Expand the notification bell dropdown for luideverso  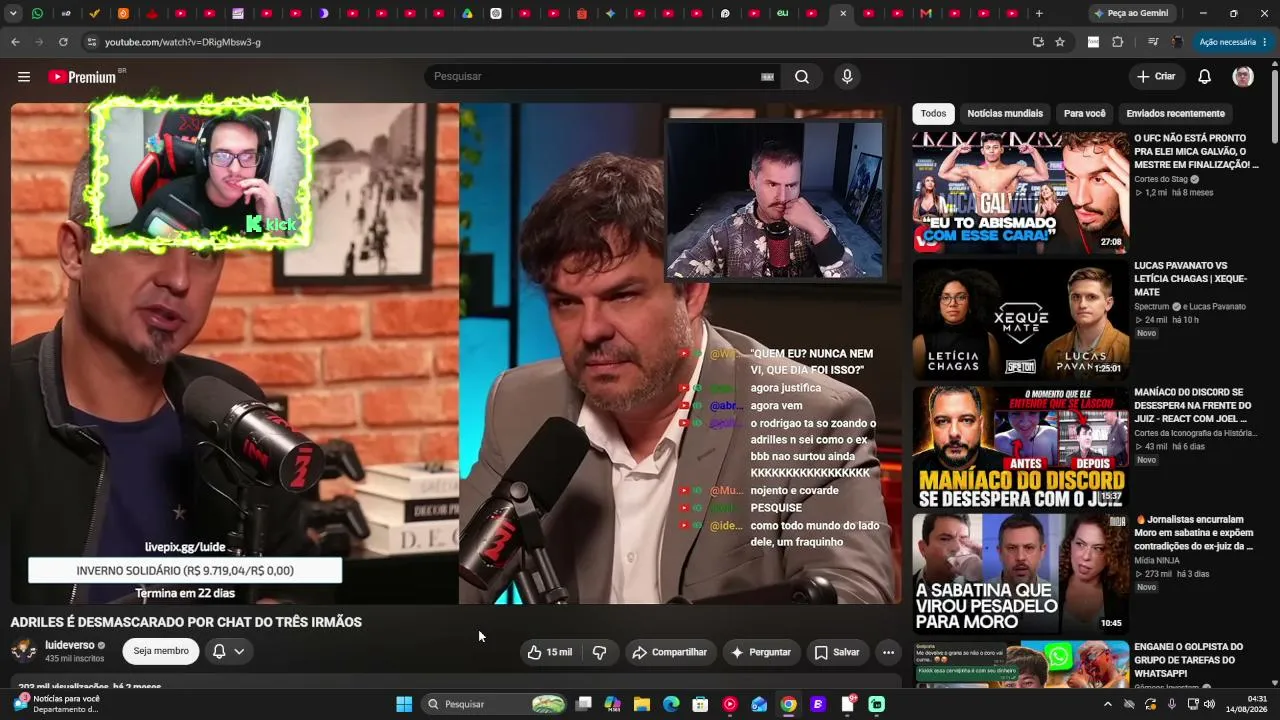[228, 651]
